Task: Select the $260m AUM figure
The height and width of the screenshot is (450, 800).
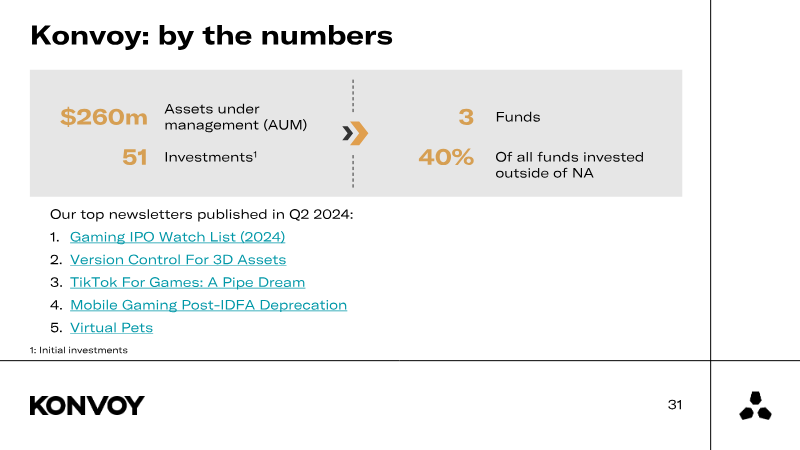Action: pos(103,117)
